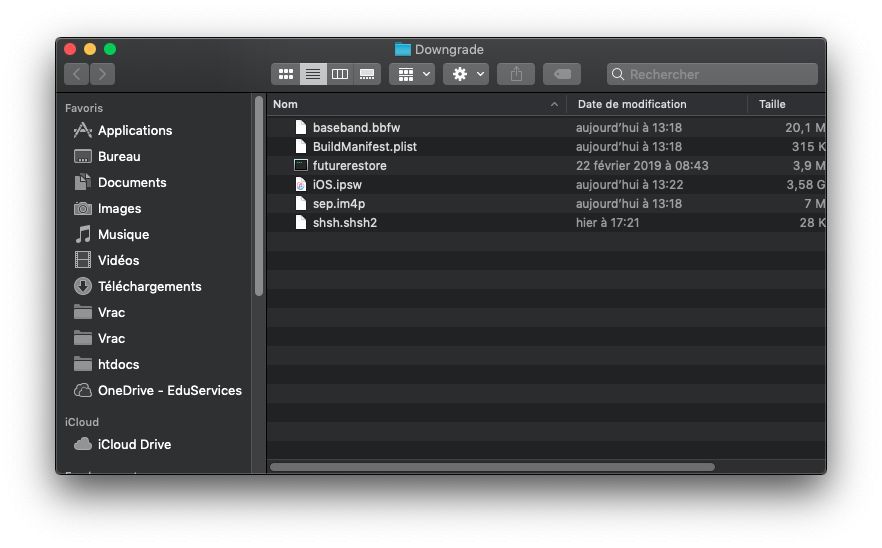Click the Vidéos film strip icon

pos(83,260)
